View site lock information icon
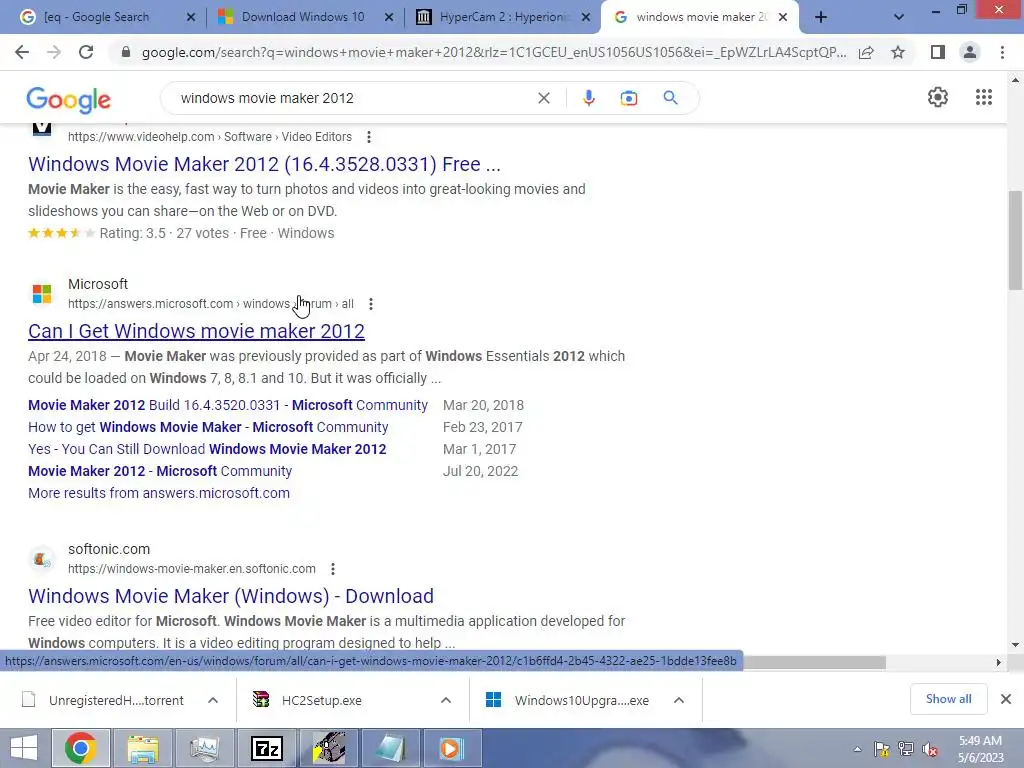 click(126, 52)
